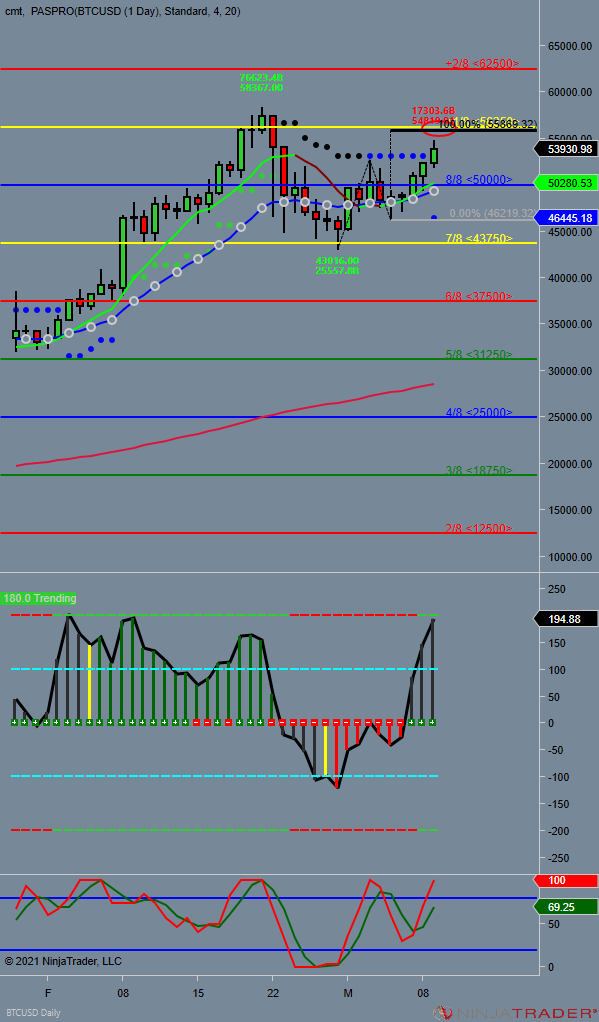Screen dimensions: 599x1022
Task: Click the 4/8 <25000> blue level label
Action: pyautogui.click(x=479, y=412)
